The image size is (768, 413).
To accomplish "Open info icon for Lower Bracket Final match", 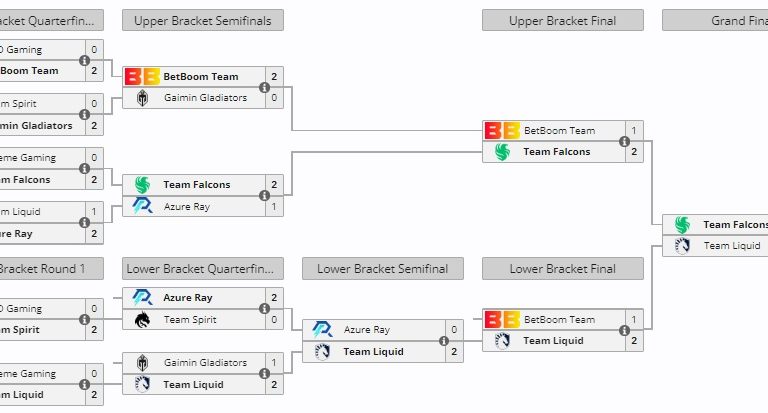I will tap(624, 330).
